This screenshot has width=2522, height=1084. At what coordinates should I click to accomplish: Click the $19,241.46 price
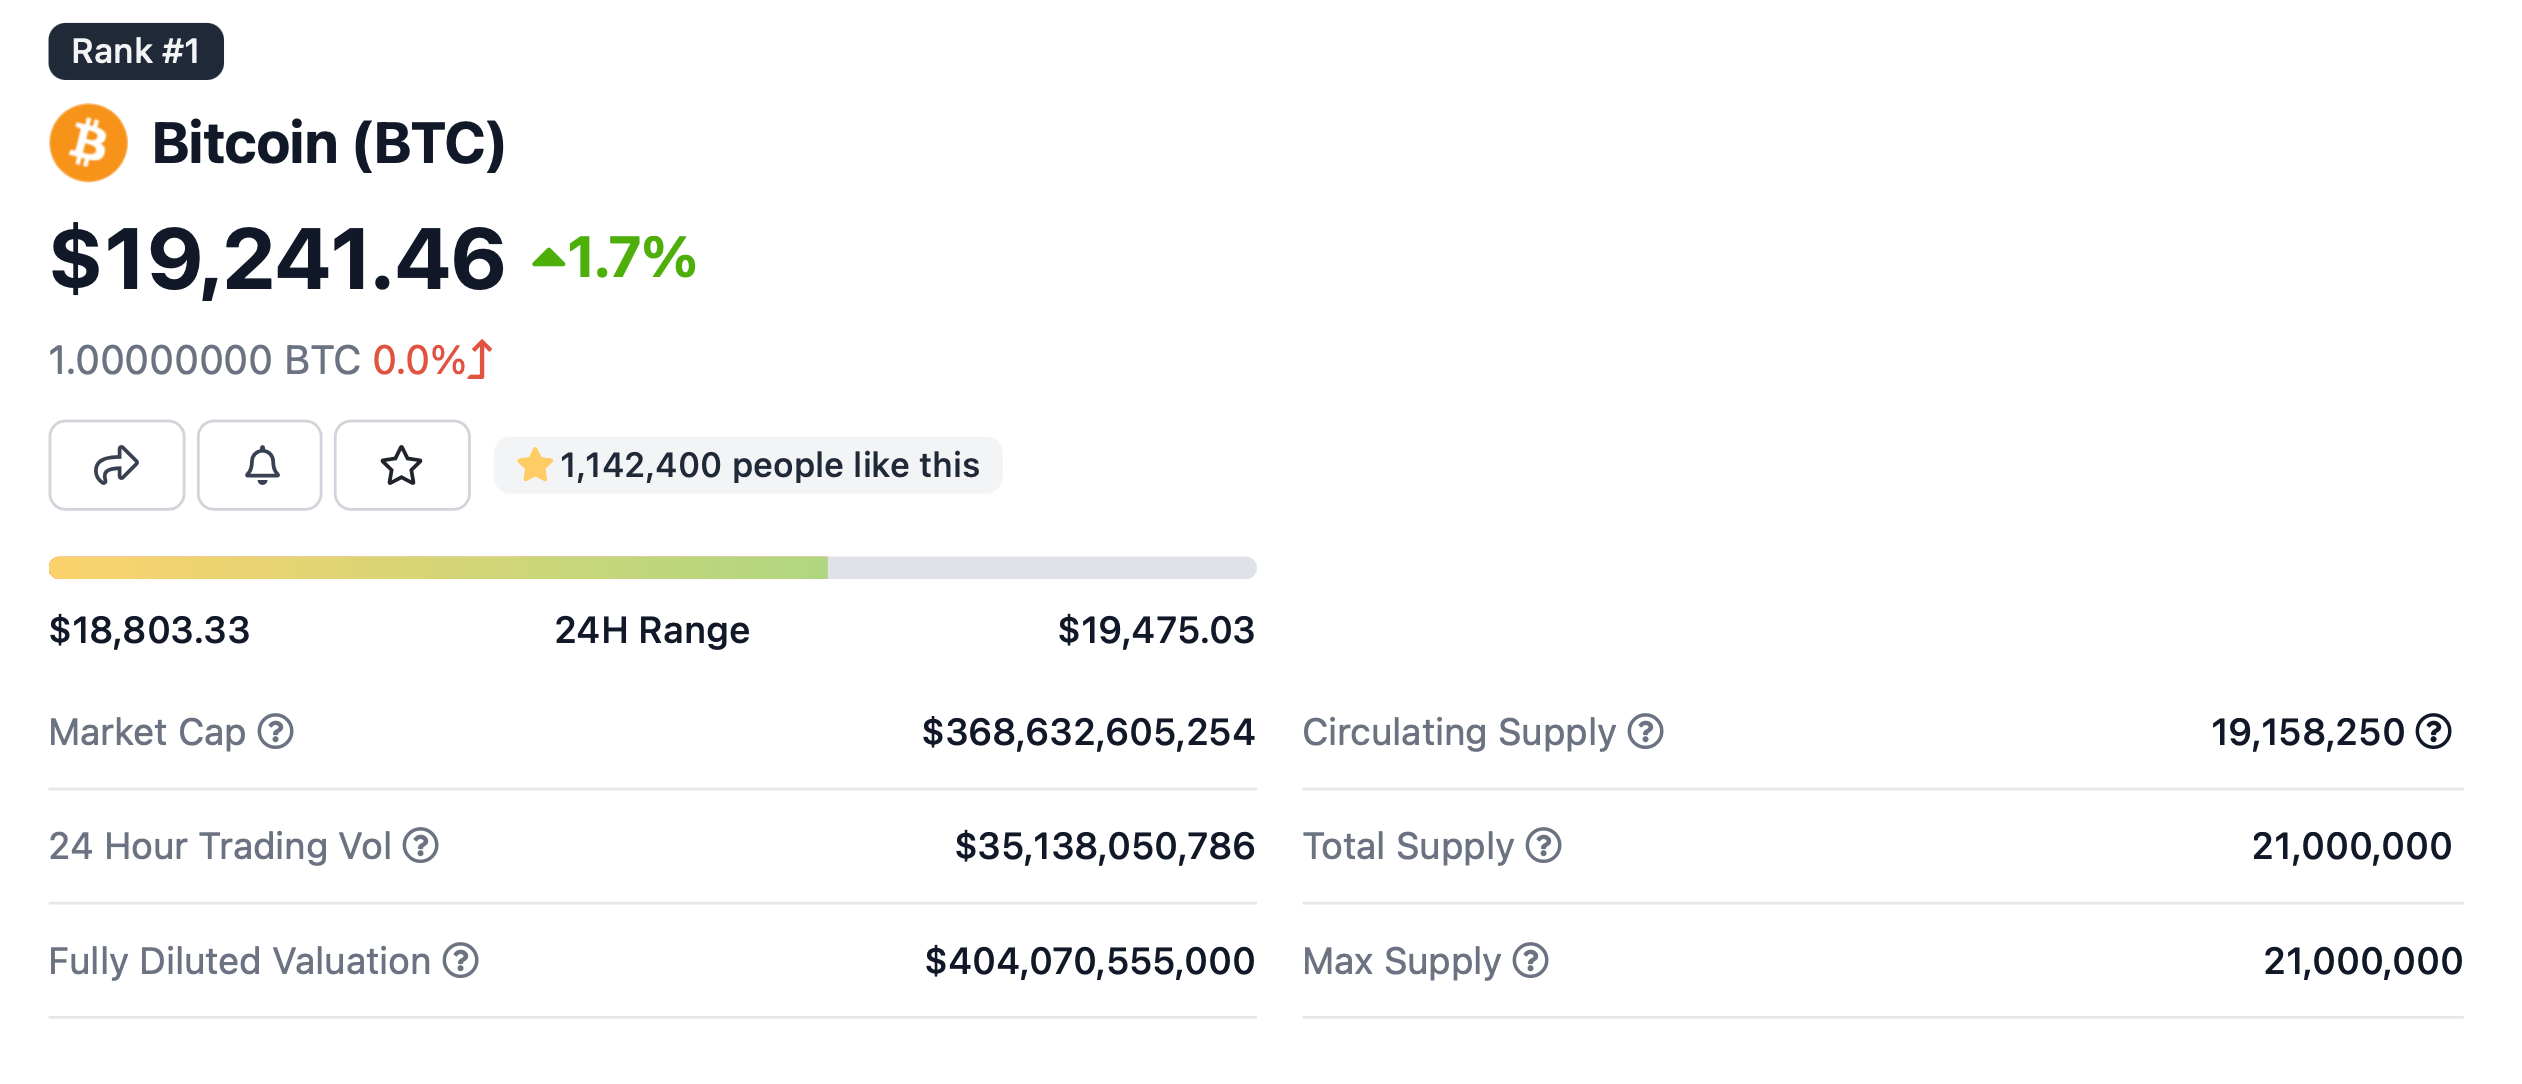(x=277, y=259)
